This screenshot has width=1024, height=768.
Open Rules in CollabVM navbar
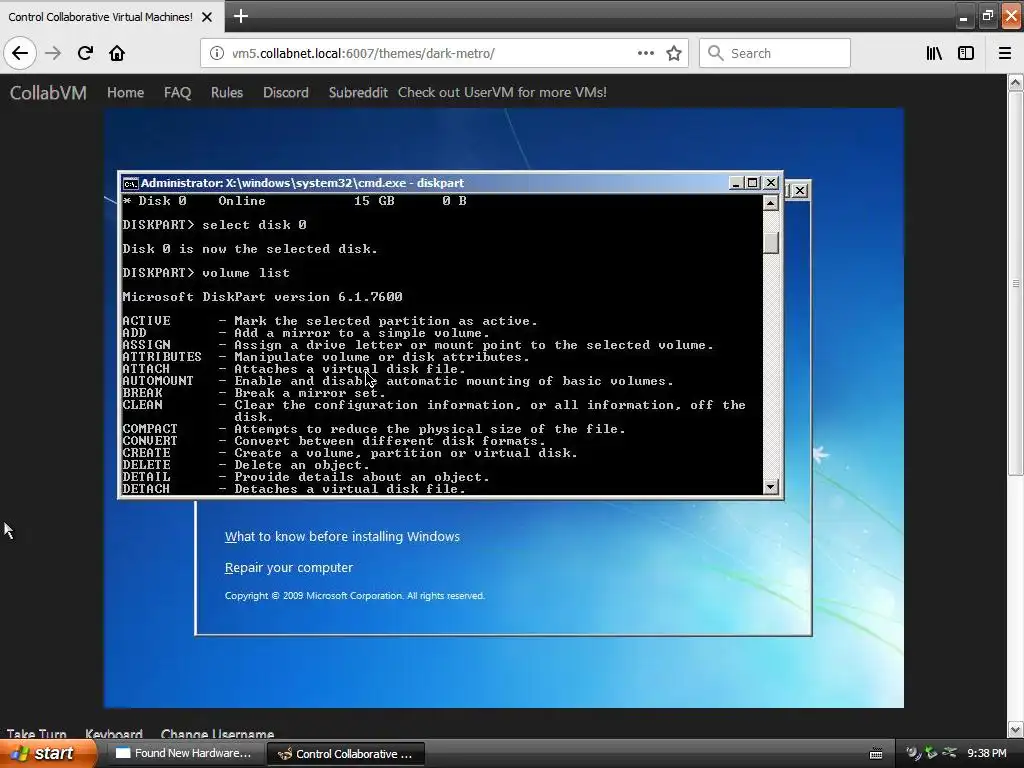[227, 93]
